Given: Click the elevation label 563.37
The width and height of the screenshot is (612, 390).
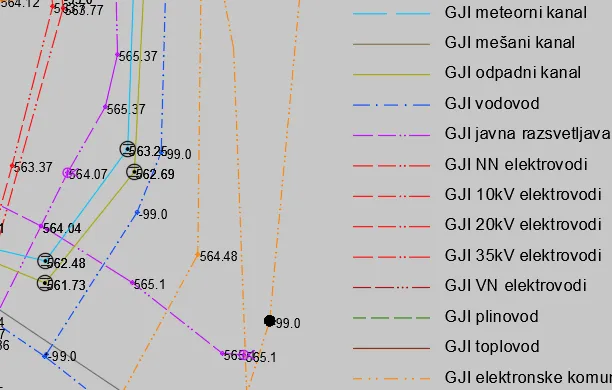Looking at the screenshot, I should (33, 167).
